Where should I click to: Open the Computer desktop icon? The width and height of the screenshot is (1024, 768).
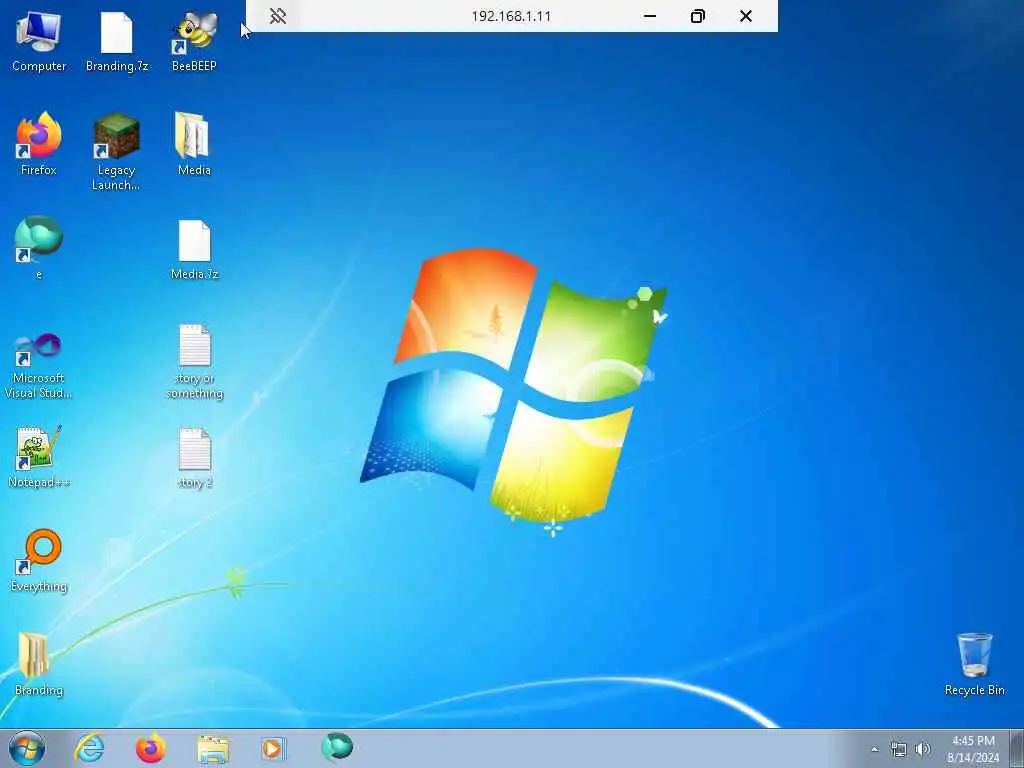39,41
